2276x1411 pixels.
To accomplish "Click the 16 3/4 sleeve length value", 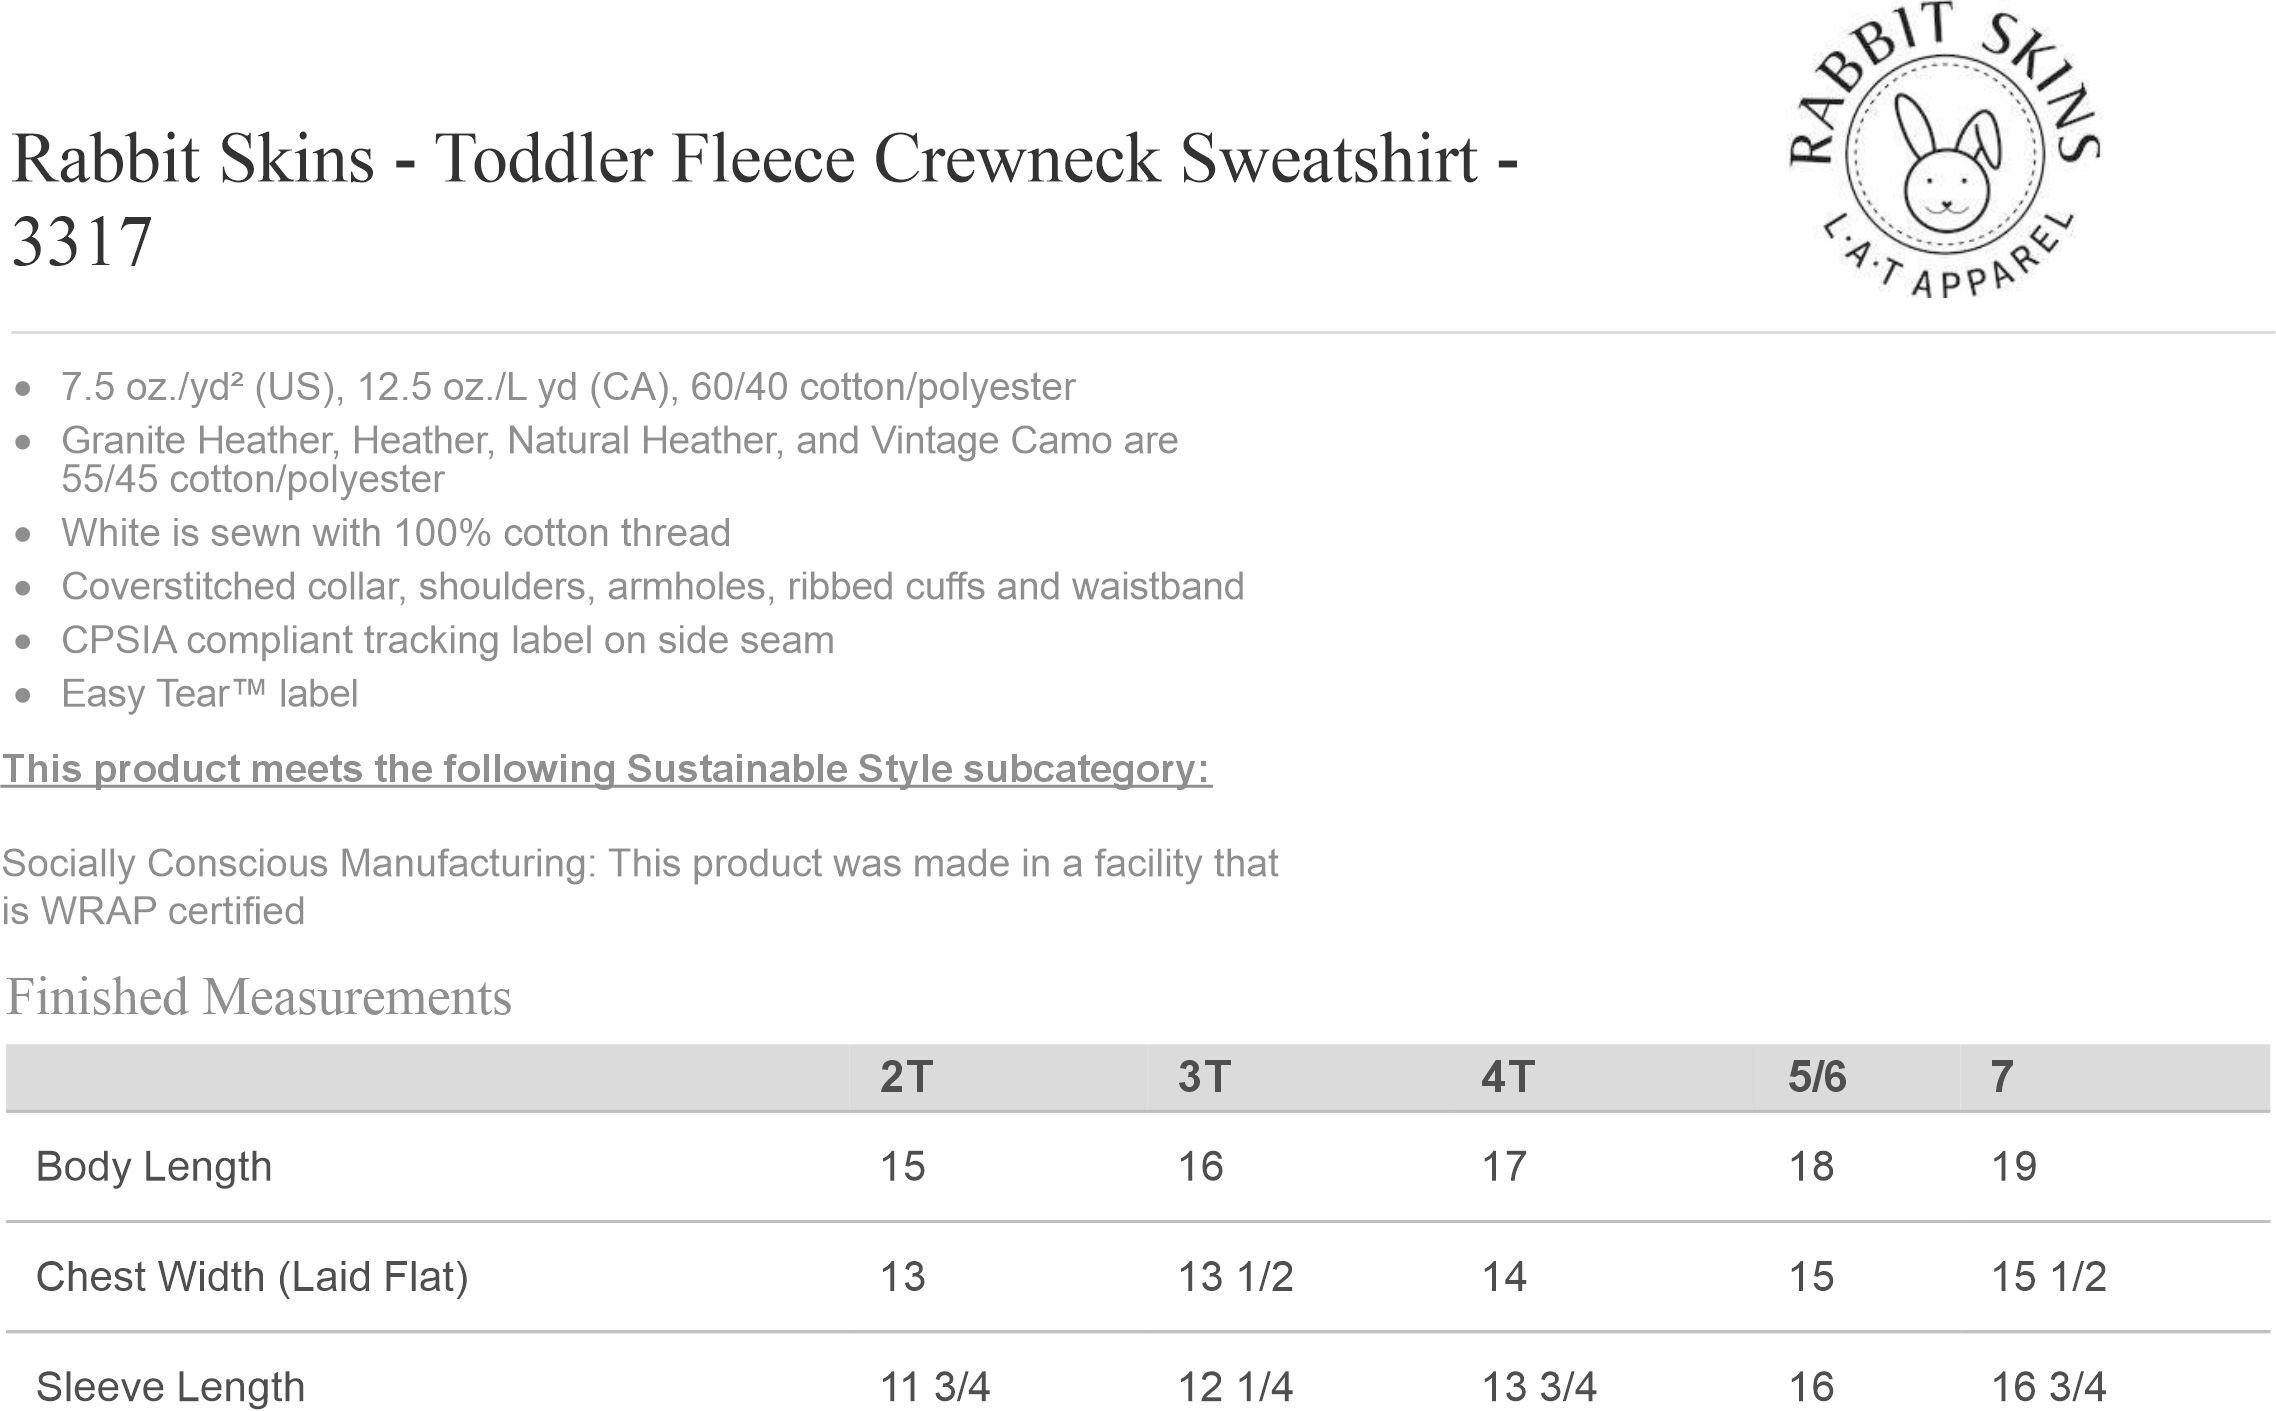I will [x=2049, y=1387].
